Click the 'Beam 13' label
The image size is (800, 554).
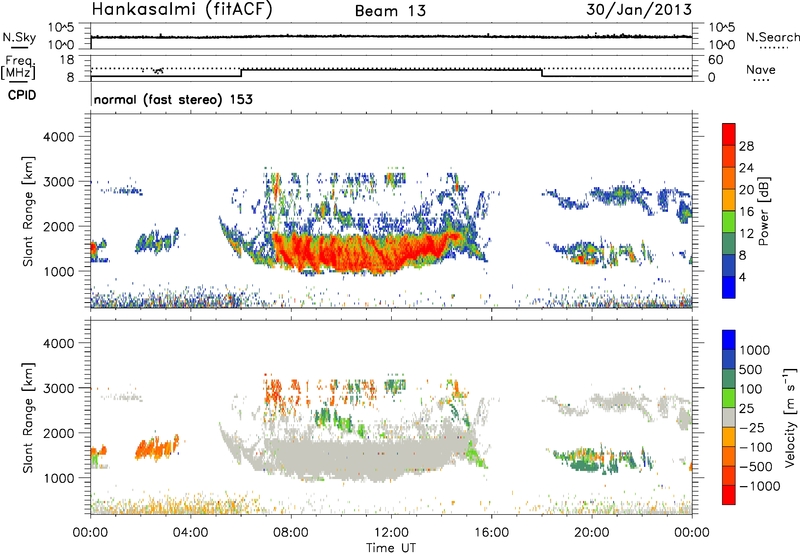tap(390, 11)
